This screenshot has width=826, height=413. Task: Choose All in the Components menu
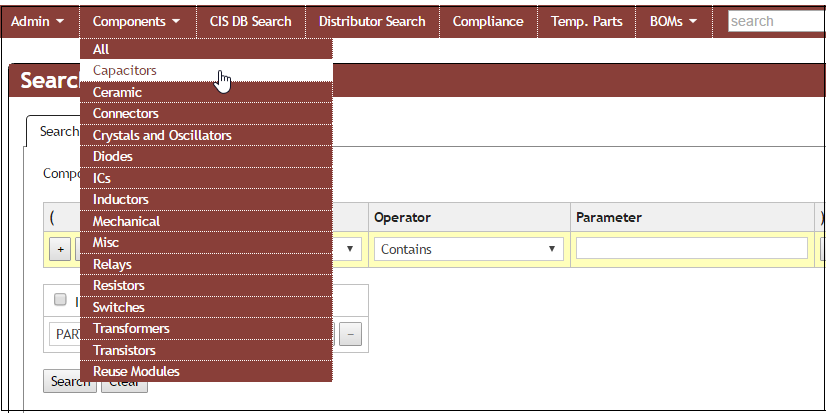tap(101, 49)
